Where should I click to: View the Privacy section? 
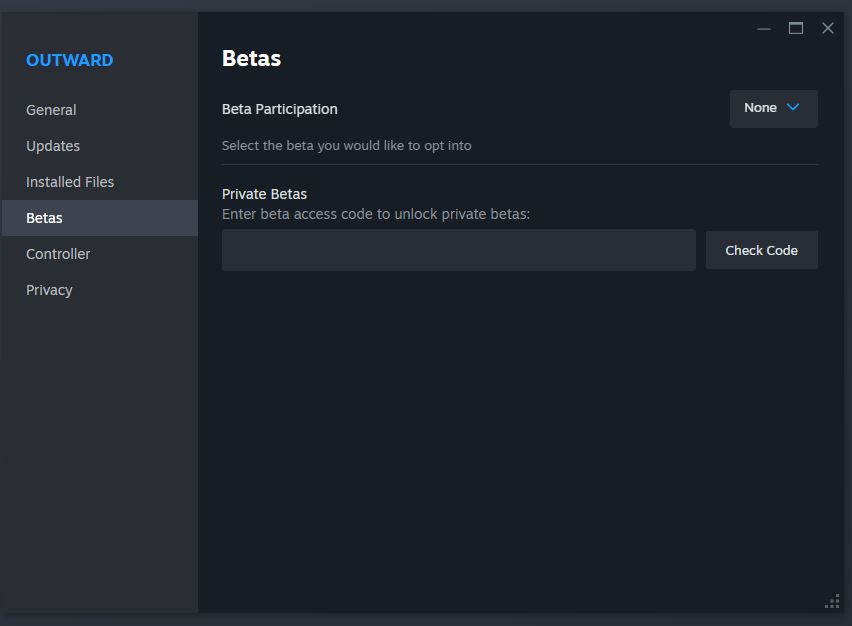(48, 290)
